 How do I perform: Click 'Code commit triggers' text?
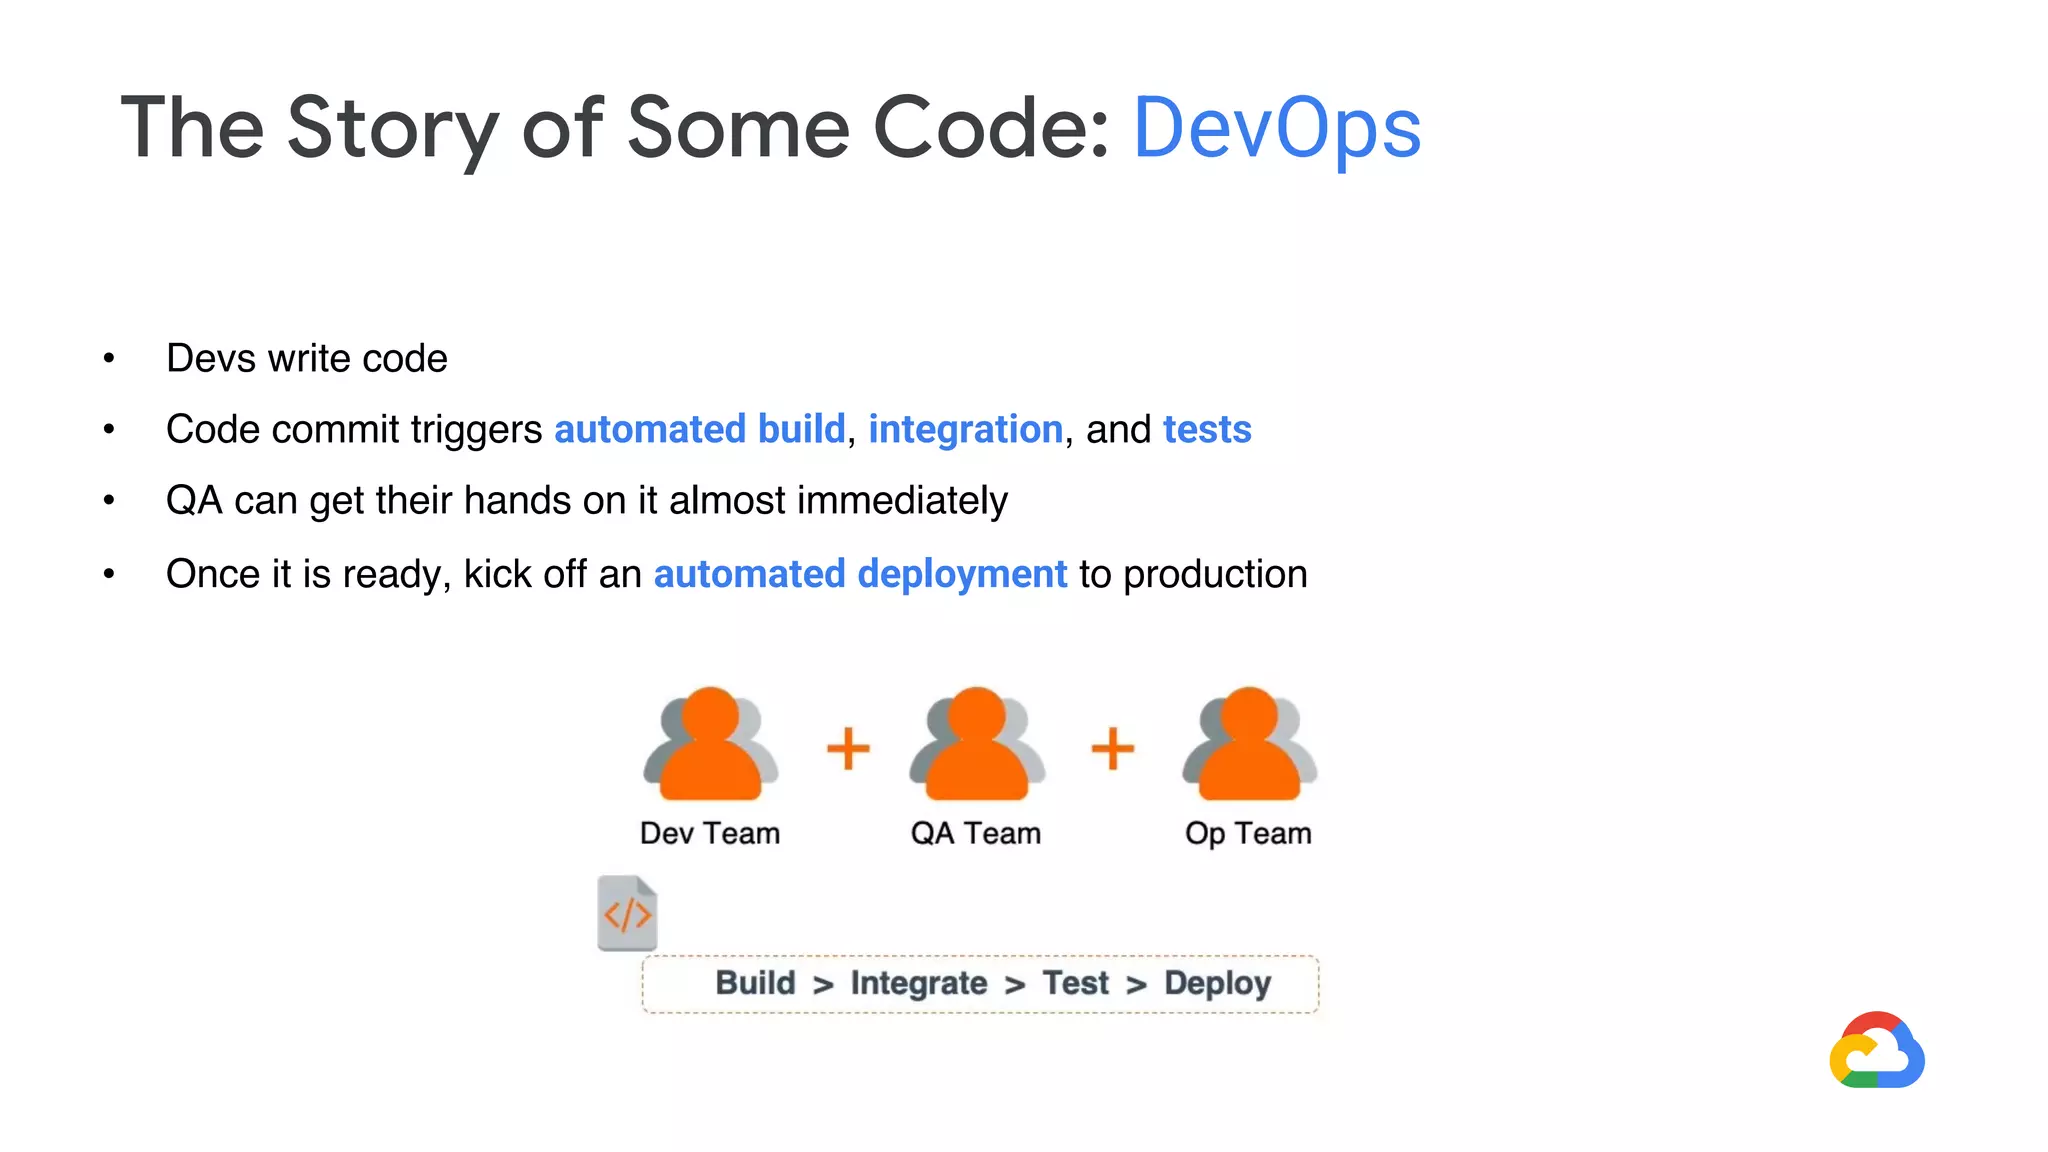tap(354, 430)
